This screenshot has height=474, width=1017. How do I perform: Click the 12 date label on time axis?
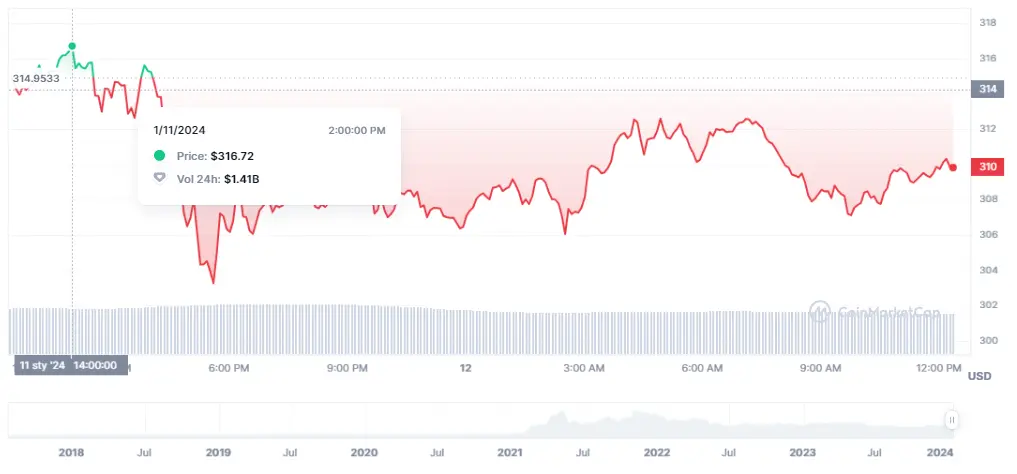465,368
